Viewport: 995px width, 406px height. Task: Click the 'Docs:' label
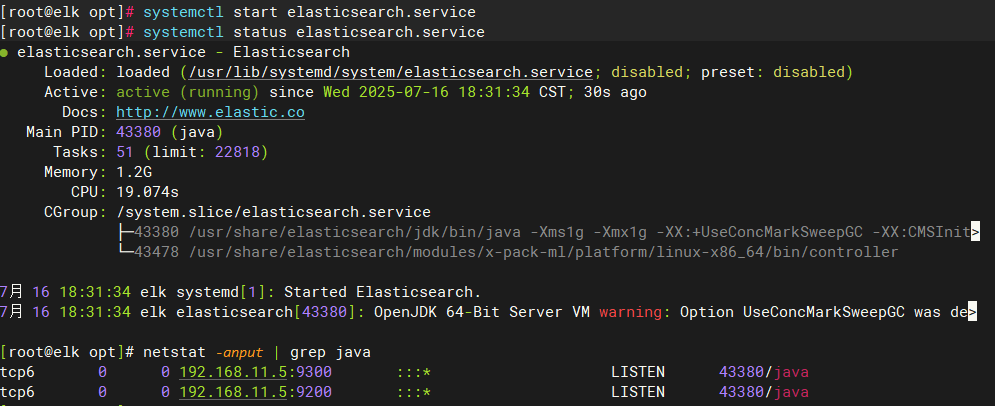tap(84, 112)
